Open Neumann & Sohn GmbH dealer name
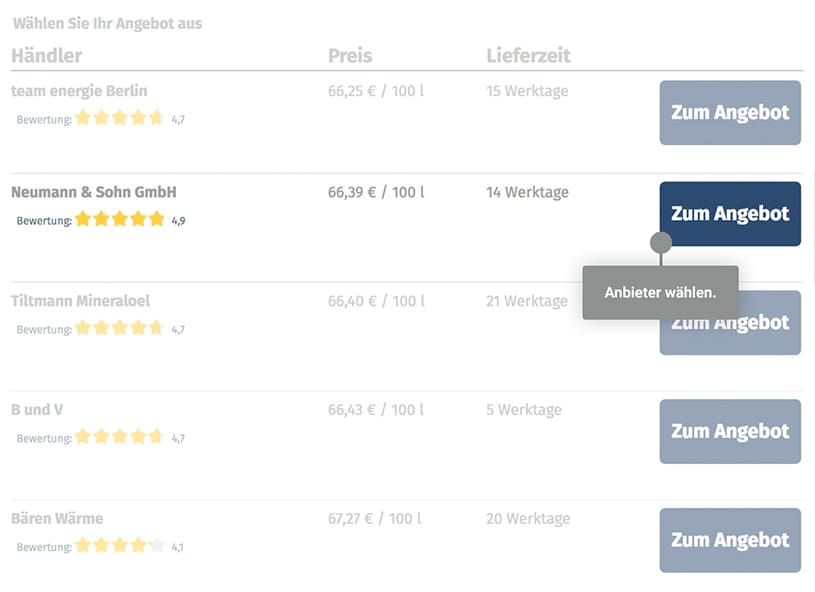The height and width of the screenshot is (592, 815). click(94, 192)
